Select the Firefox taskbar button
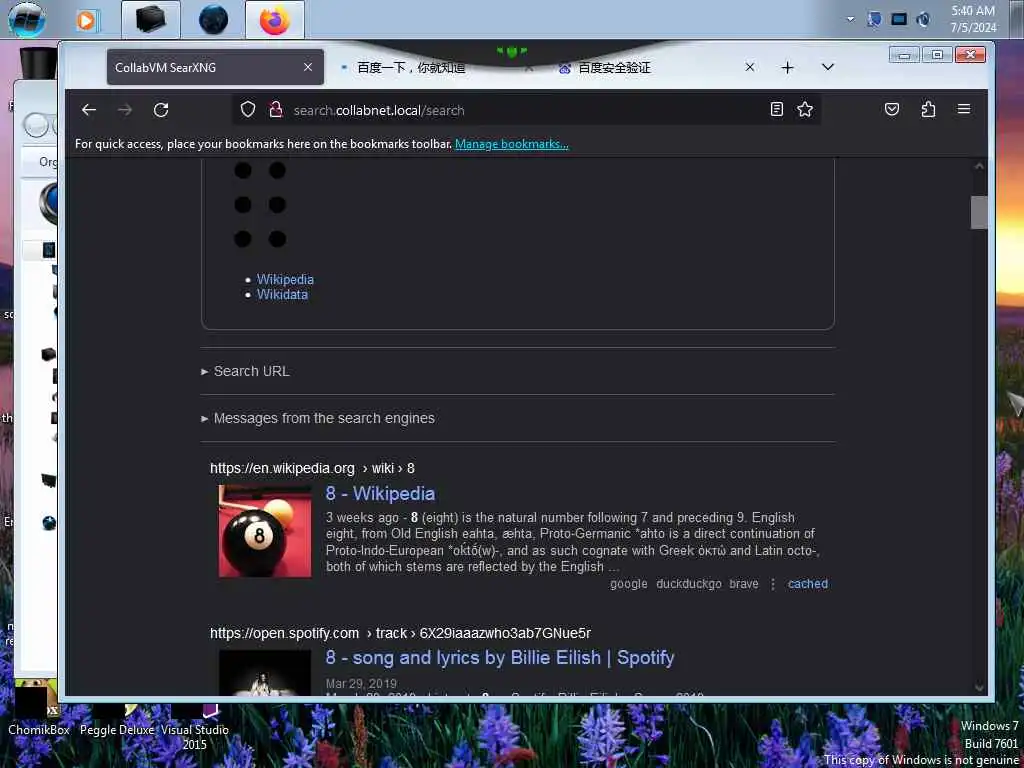Viewport: 1024px width, 768px height. point(275,20)
